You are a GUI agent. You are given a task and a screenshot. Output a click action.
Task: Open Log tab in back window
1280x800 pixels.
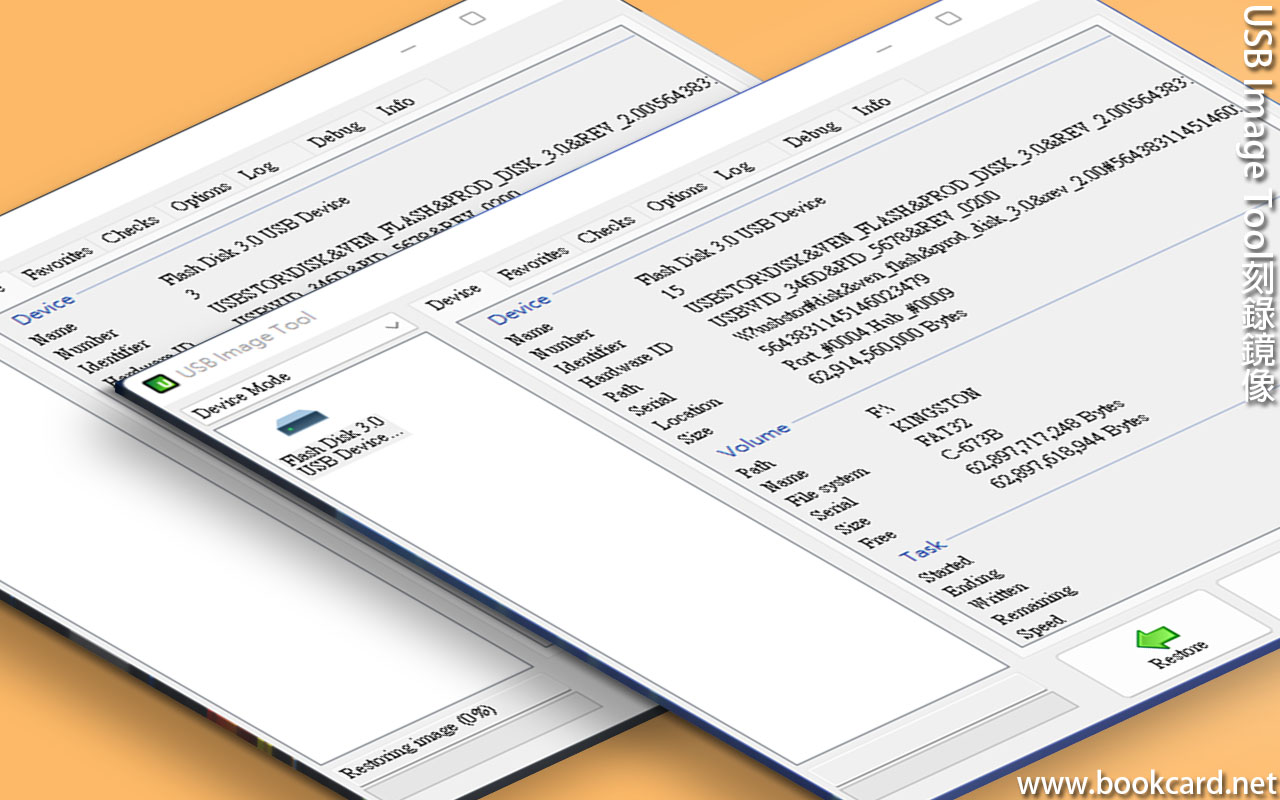coord(259,168)
